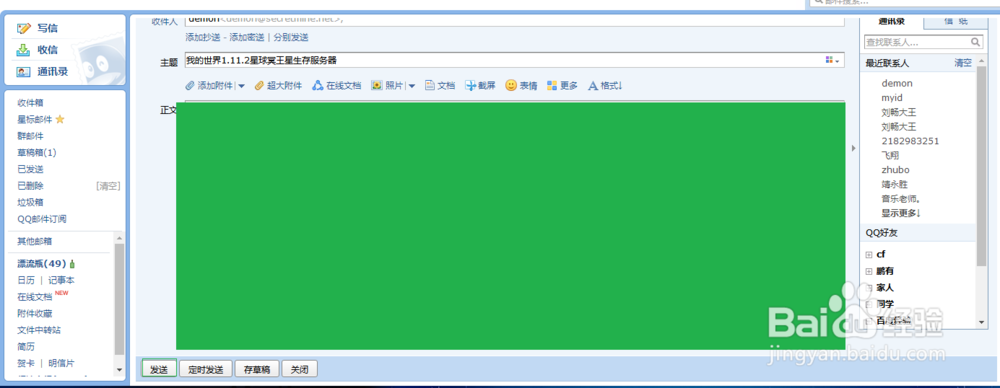Save draft with 存草稿 button

[258, 369]
